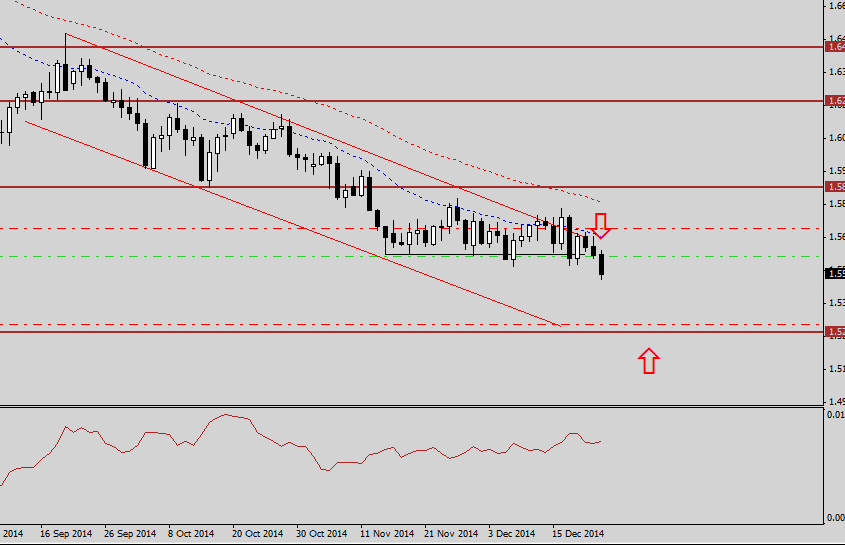
Task: Click the 11 Nov 2014 date label
Action: pos(386,533)
